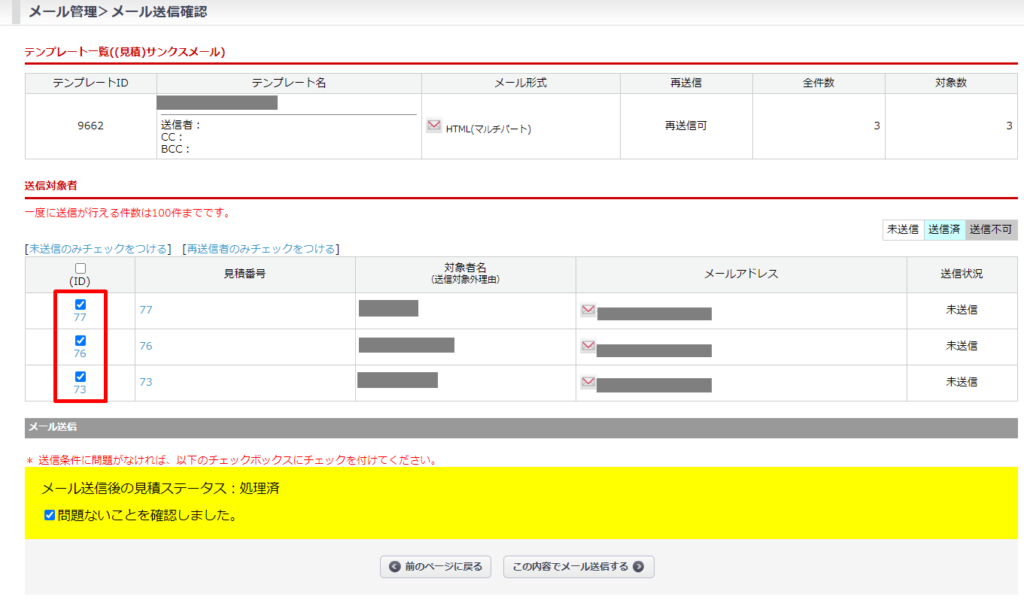Screen dimensions: 1024x606
Task: Click the mail icon beside HTML(マルチパート)
Action: (x=434, y=125)
